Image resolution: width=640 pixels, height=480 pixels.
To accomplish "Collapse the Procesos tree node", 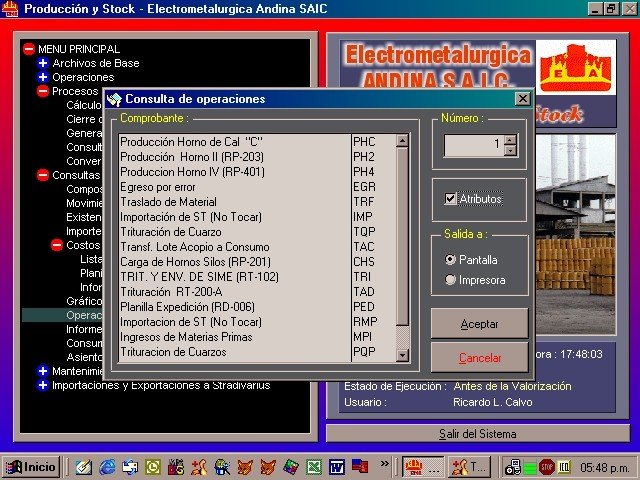I will 43,91.
